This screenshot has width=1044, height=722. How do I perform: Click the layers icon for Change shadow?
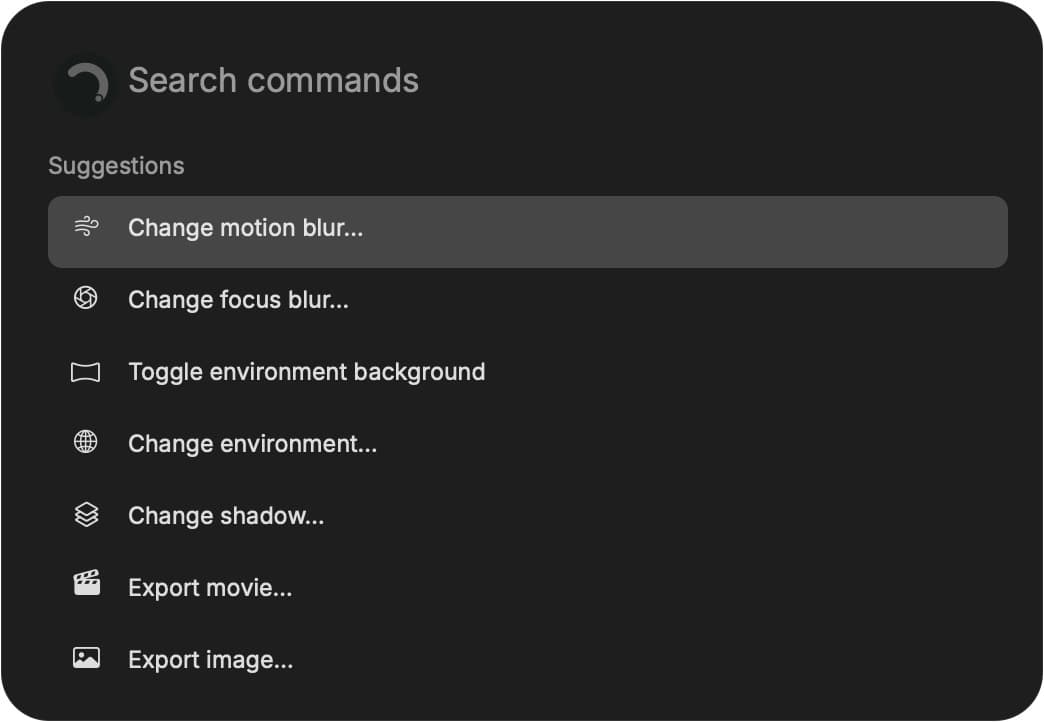point(86,514)
